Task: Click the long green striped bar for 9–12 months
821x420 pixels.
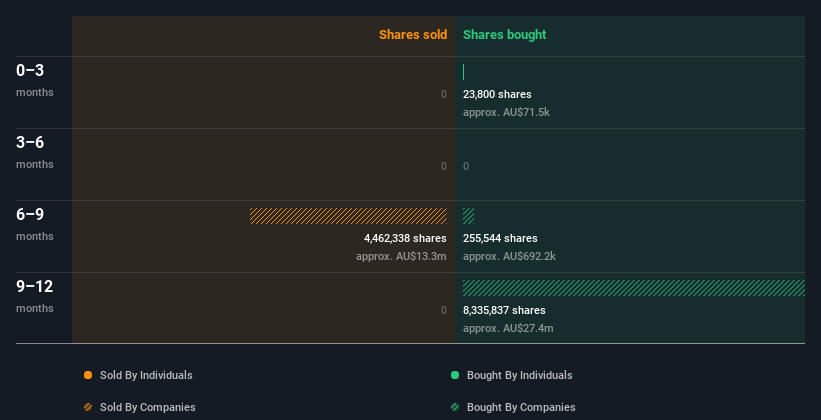Action: point(634,288)
